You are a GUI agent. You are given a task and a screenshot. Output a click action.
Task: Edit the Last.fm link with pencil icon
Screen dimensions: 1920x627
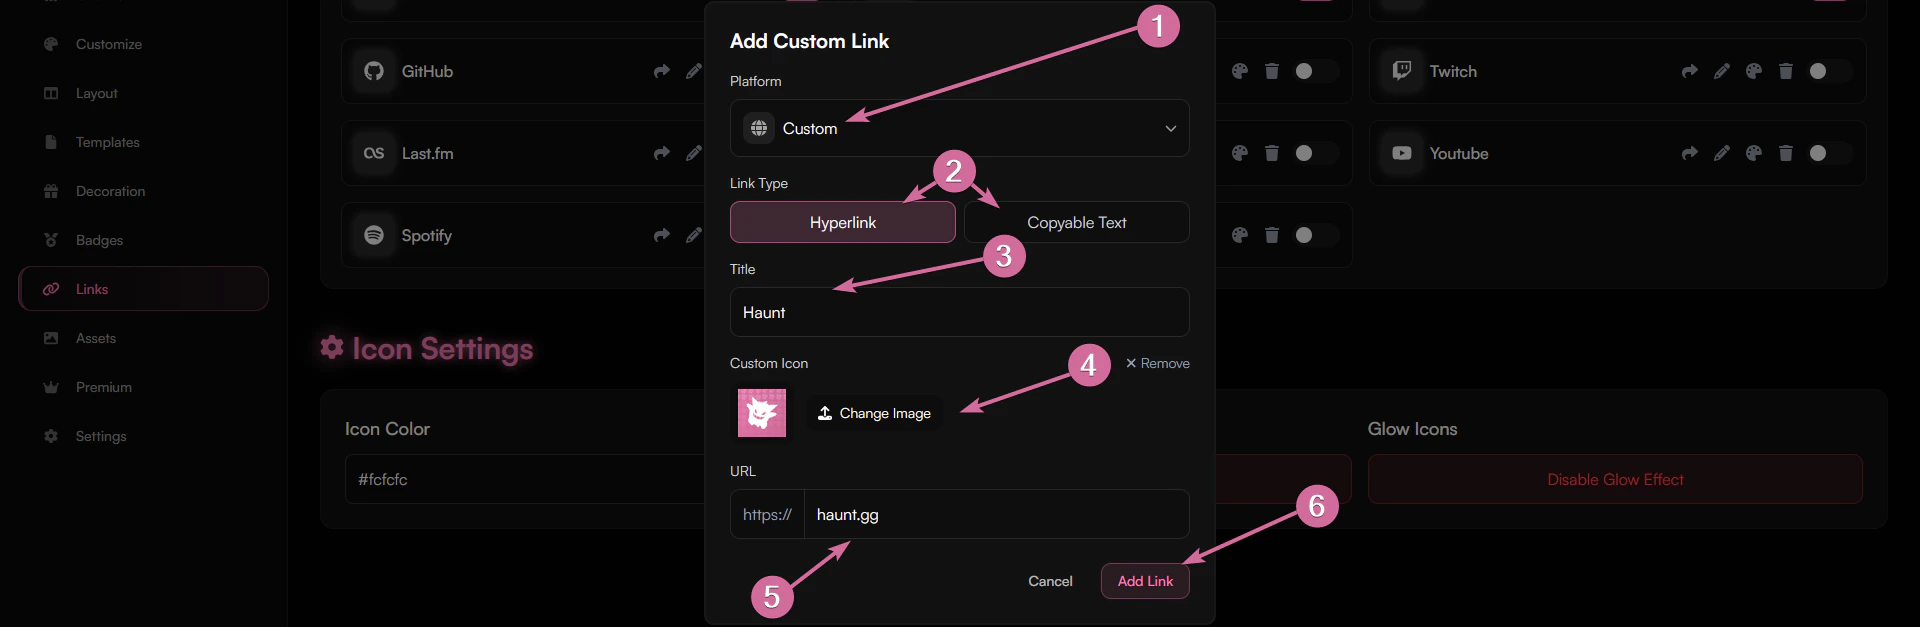(693, 153)
